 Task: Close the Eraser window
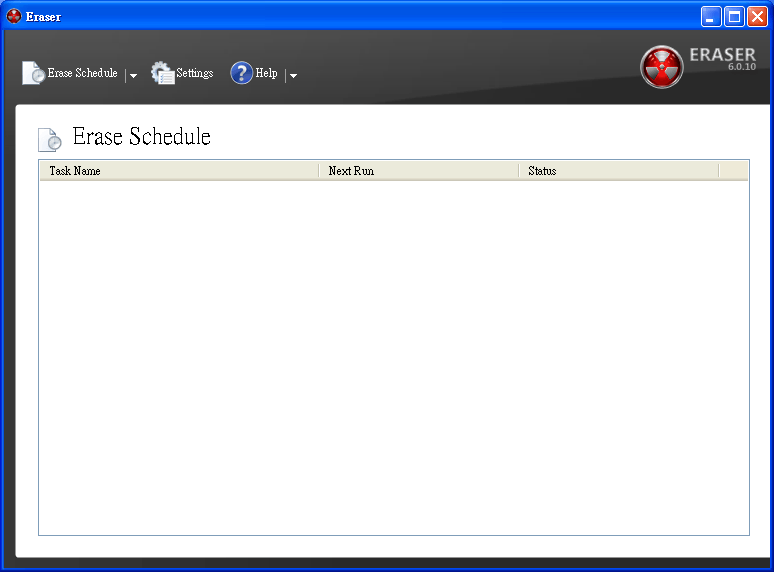click(757, 16)
